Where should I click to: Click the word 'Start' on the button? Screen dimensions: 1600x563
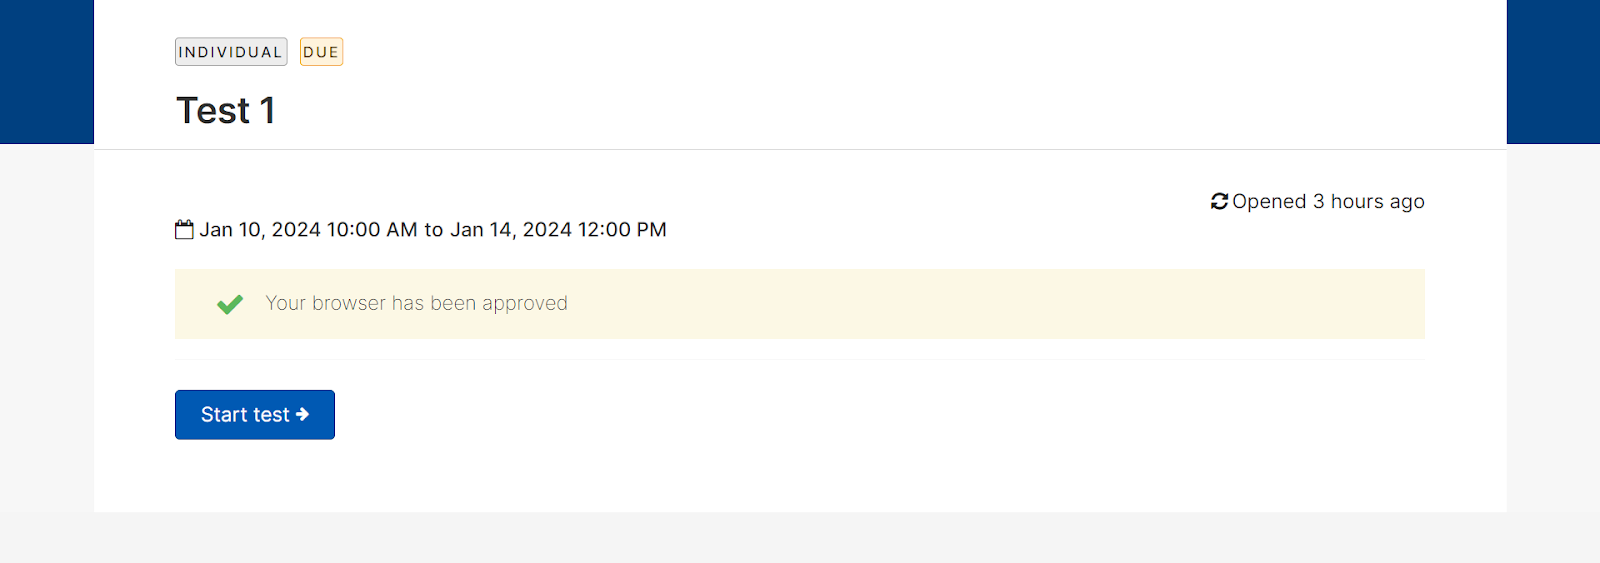pos(224,415)
